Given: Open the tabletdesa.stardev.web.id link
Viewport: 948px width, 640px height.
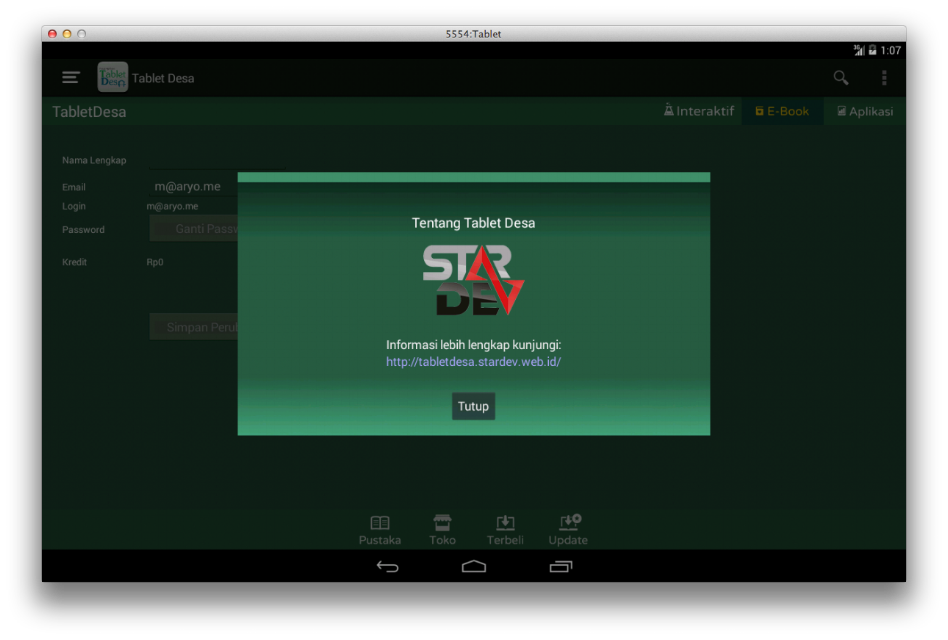Looking at the screenshot, I should click(473, 361).
